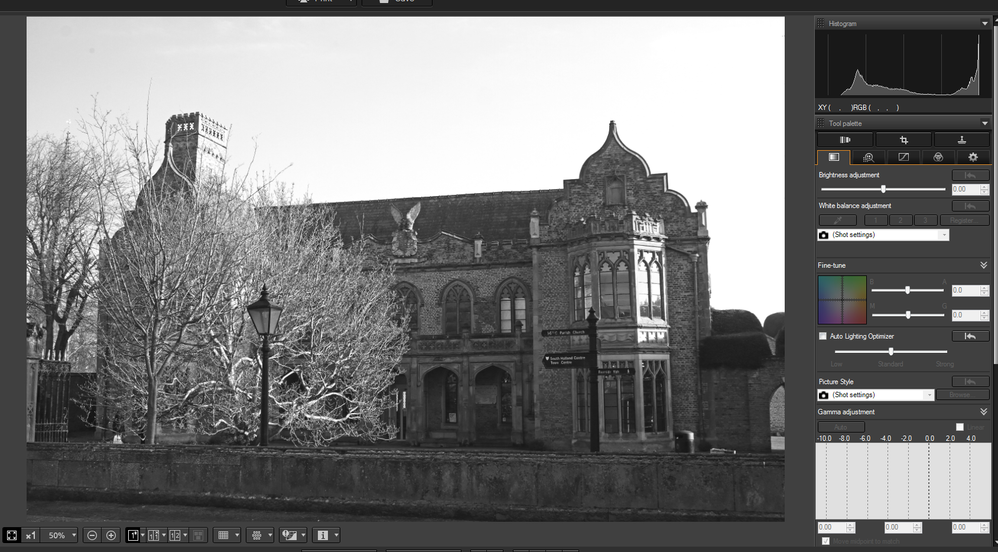Zoom out with the minus magnifier icon
998x552 pixels.
click(91, 535)
